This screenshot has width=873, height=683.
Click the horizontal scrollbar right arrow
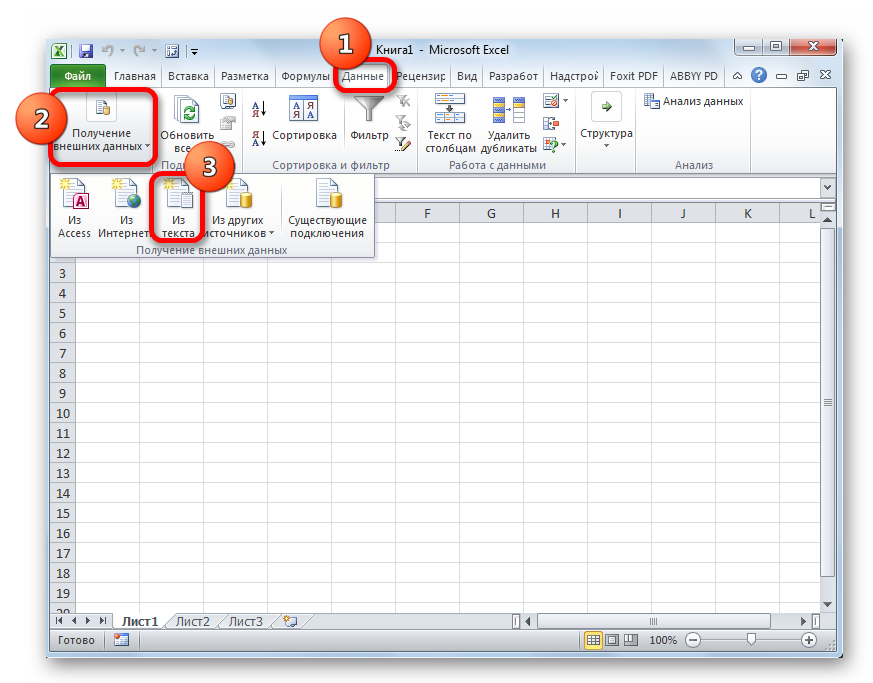pyautogui.click(x=803, y=621)
